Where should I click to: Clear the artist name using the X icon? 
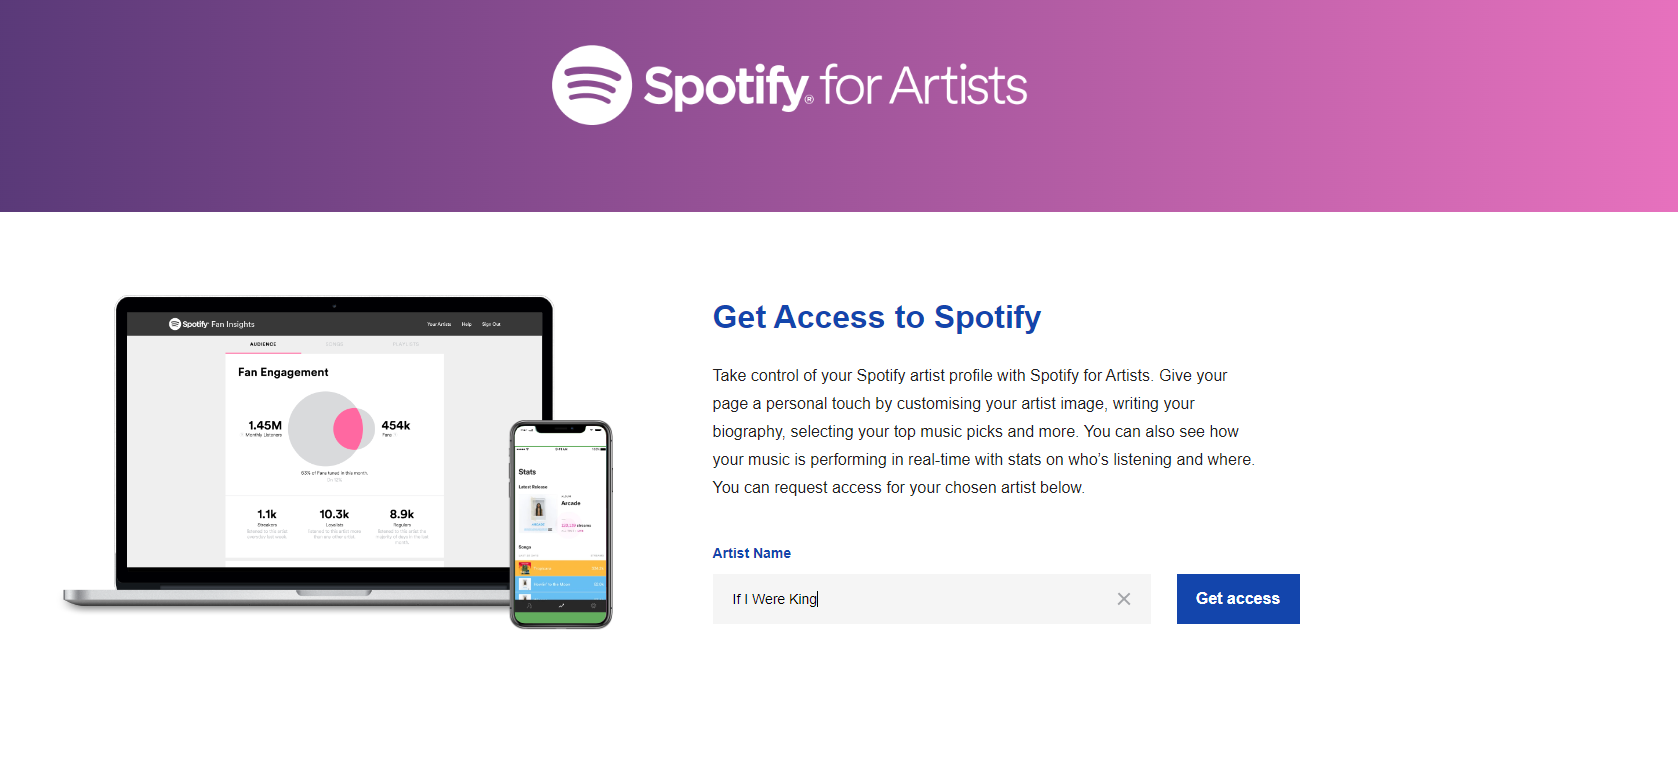pyautogui.click(x=1124, y=598)
